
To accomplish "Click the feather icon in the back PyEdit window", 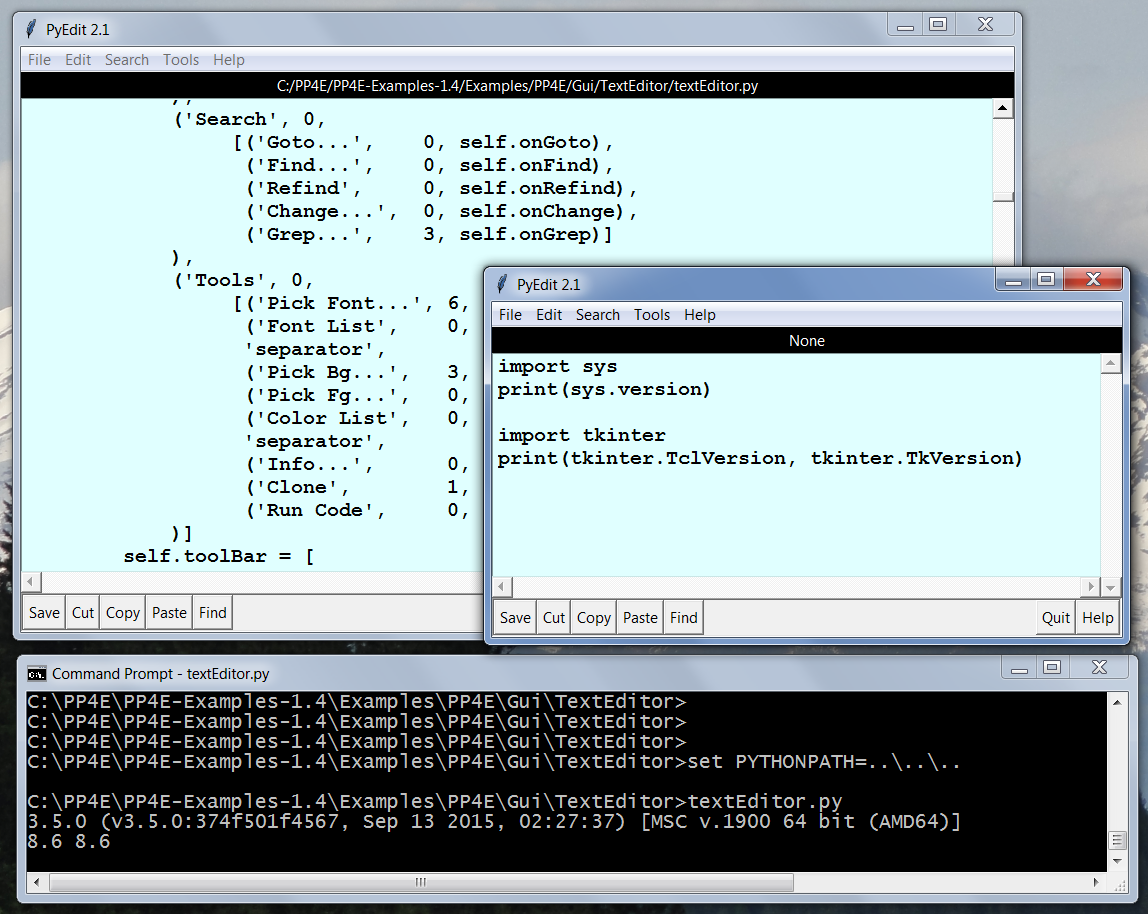I will tap(32, 29).
